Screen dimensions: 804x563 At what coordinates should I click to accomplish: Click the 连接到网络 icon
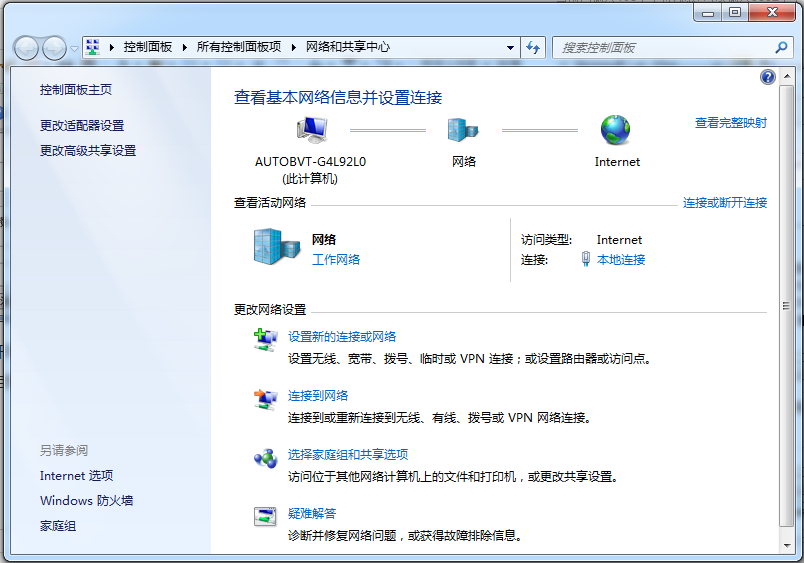pyautogui.click(x=265, y=400)
